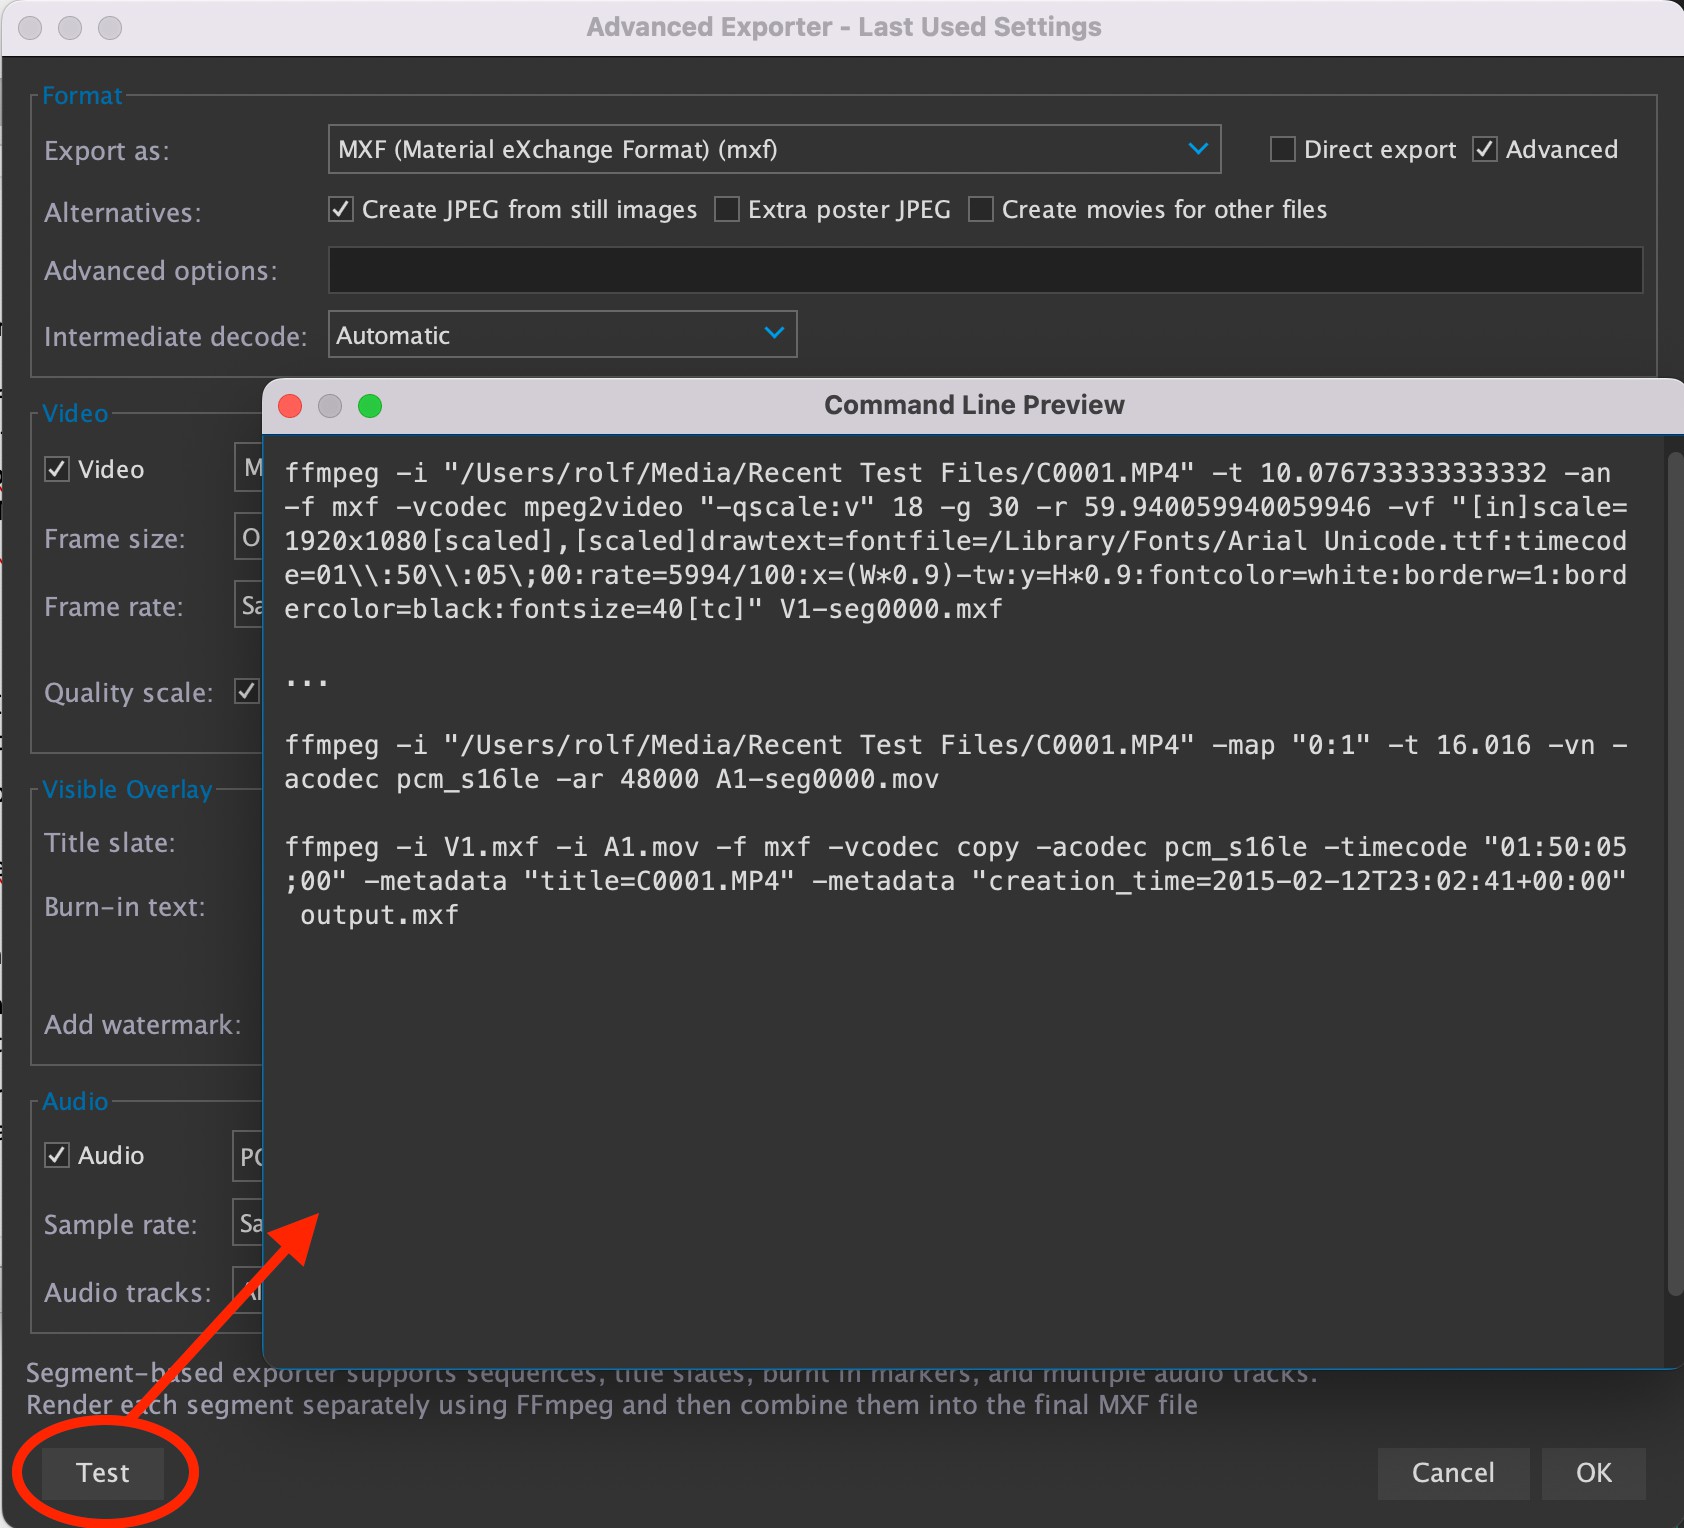Click the Cancel button

click(1453, 1473)
